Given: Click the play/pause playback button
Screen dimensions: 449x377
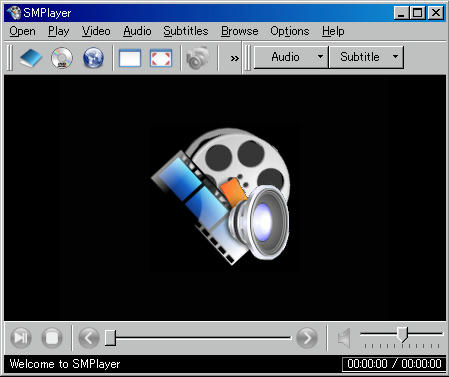Looking at the screenshot, I should point(21,338).
